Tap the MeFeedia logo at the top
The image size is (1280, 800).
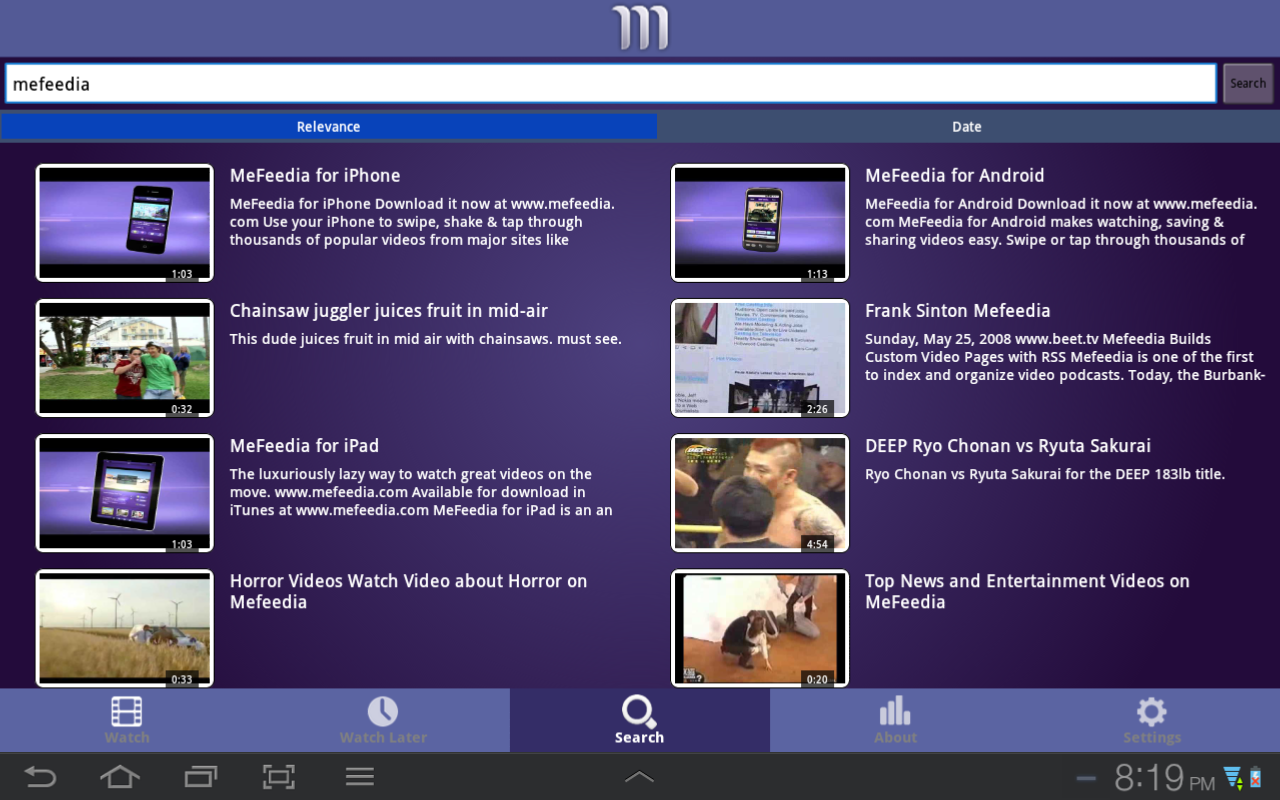[640, 28]
